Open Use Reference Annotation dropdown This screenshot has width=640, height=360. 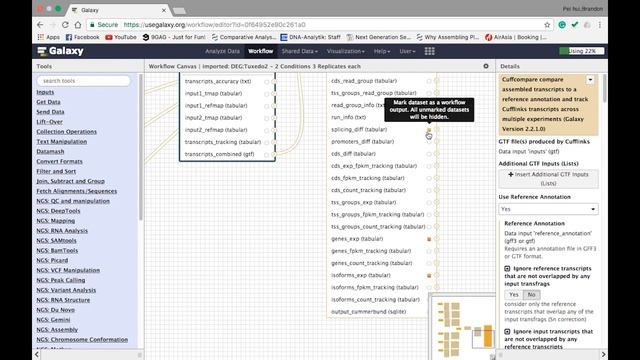coord(548,209)
